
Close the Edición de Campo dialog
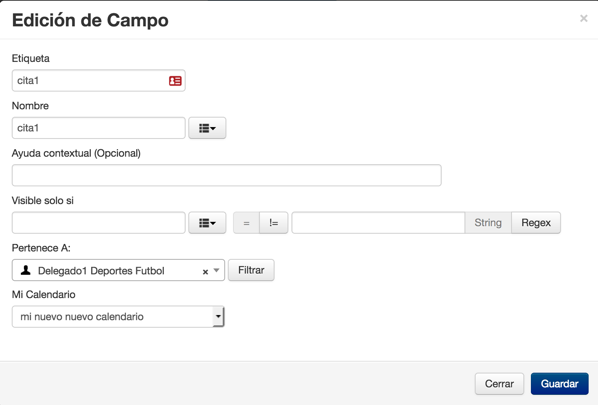584,18
